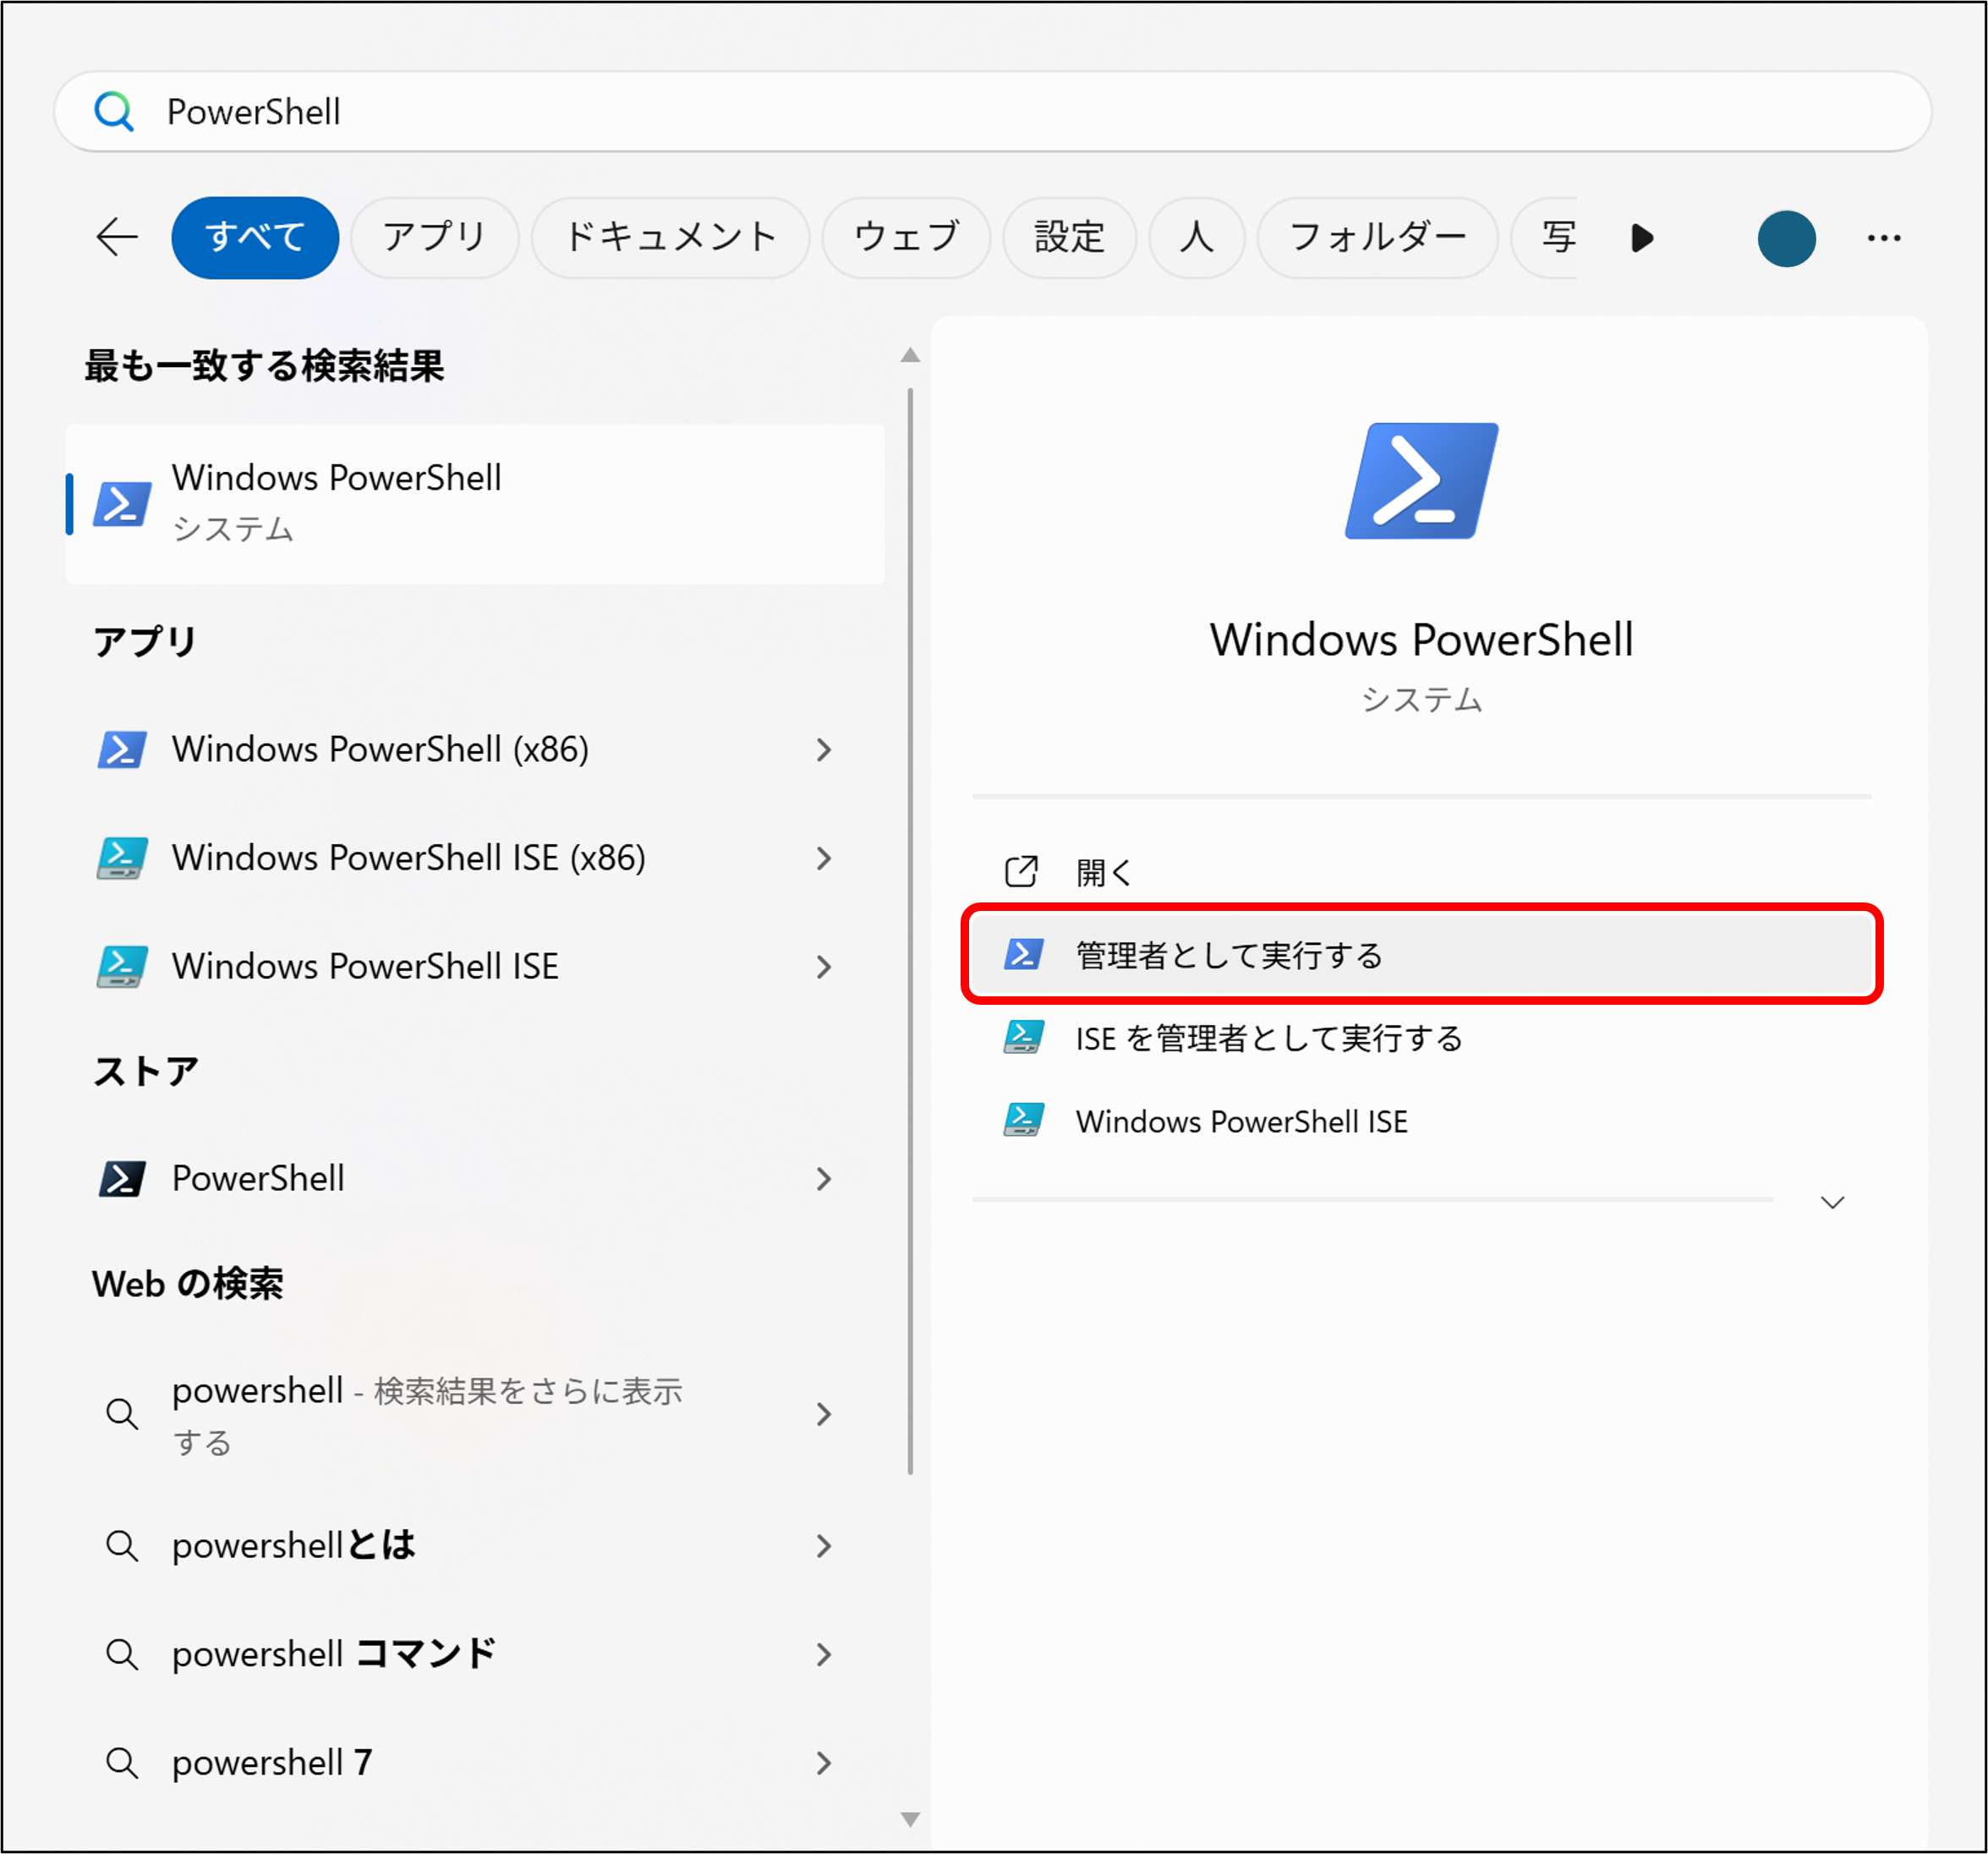
Task: Expand Windows PowerShell (x86) chevron
Action: pyautogui.click(x=823, y=750)
